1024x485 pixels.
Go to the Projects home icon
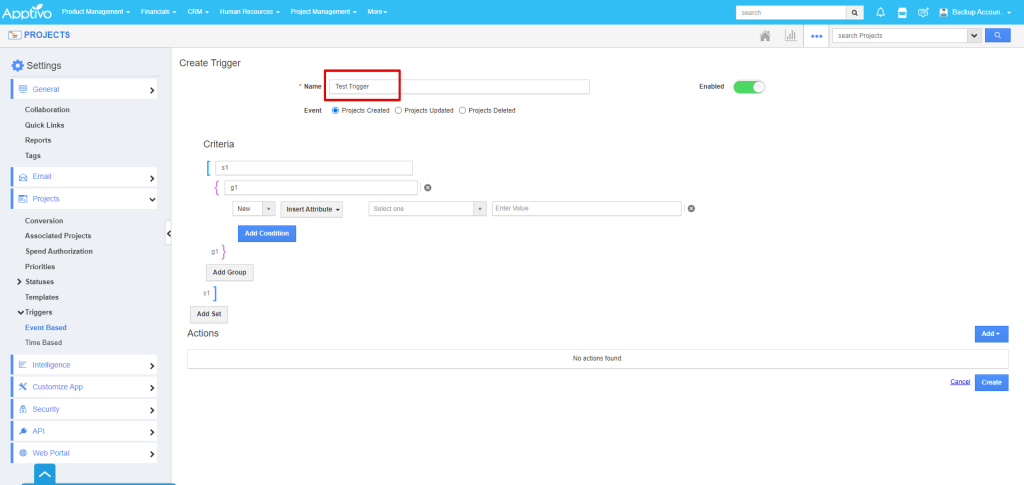[x=765, y=35]
